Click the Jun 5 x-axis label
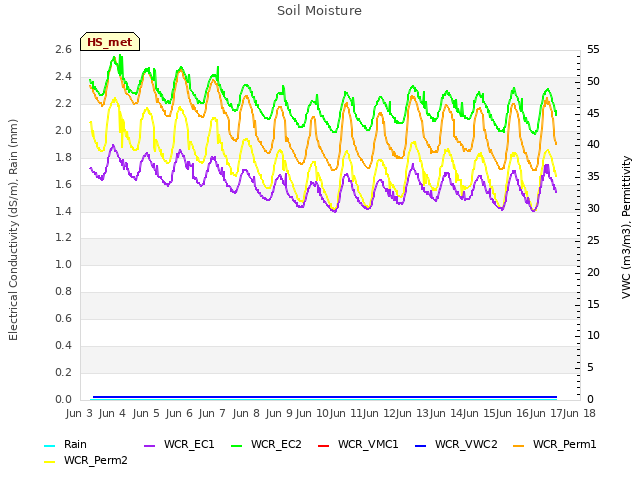Screen dimensions: 640x480 coord(146,413)
